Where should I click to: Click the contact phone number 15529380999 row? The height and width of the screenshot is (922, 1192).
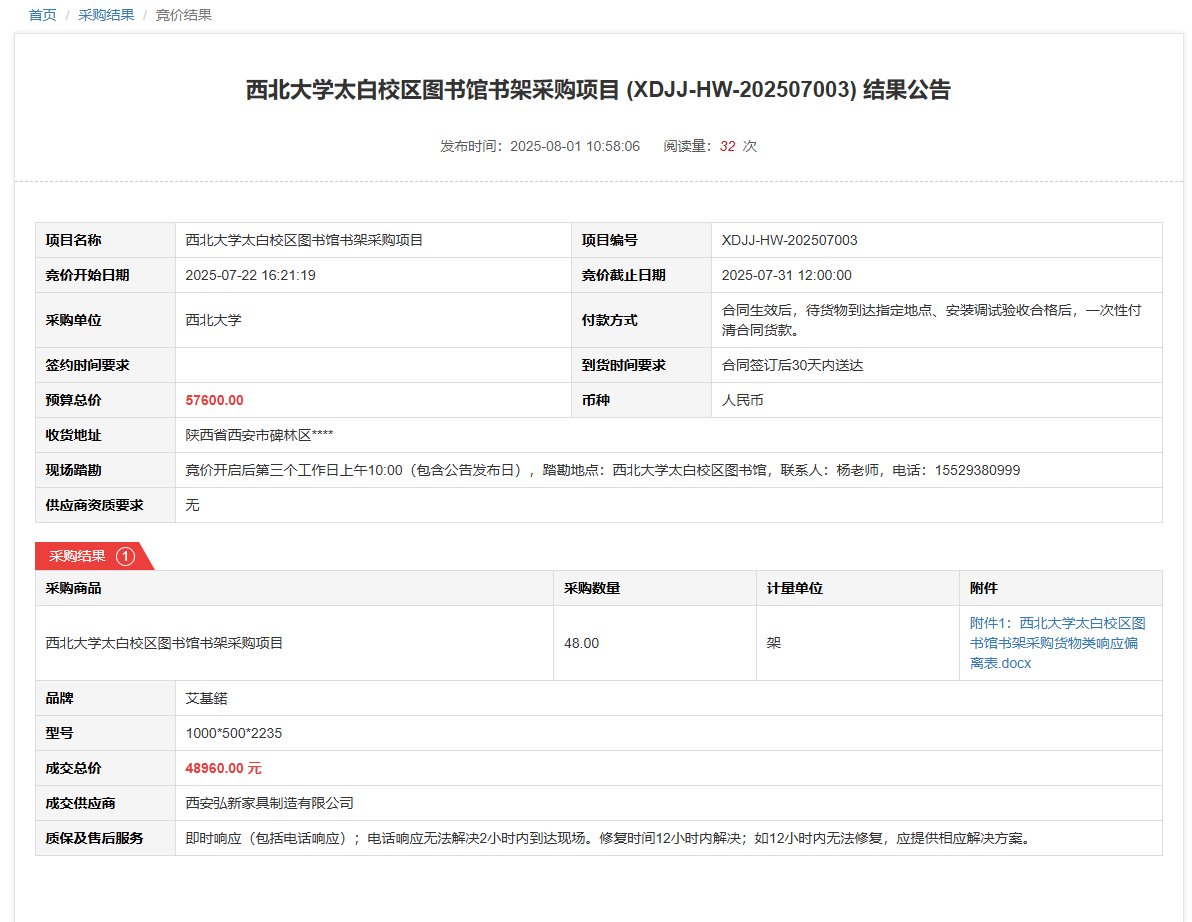[977, 470]
